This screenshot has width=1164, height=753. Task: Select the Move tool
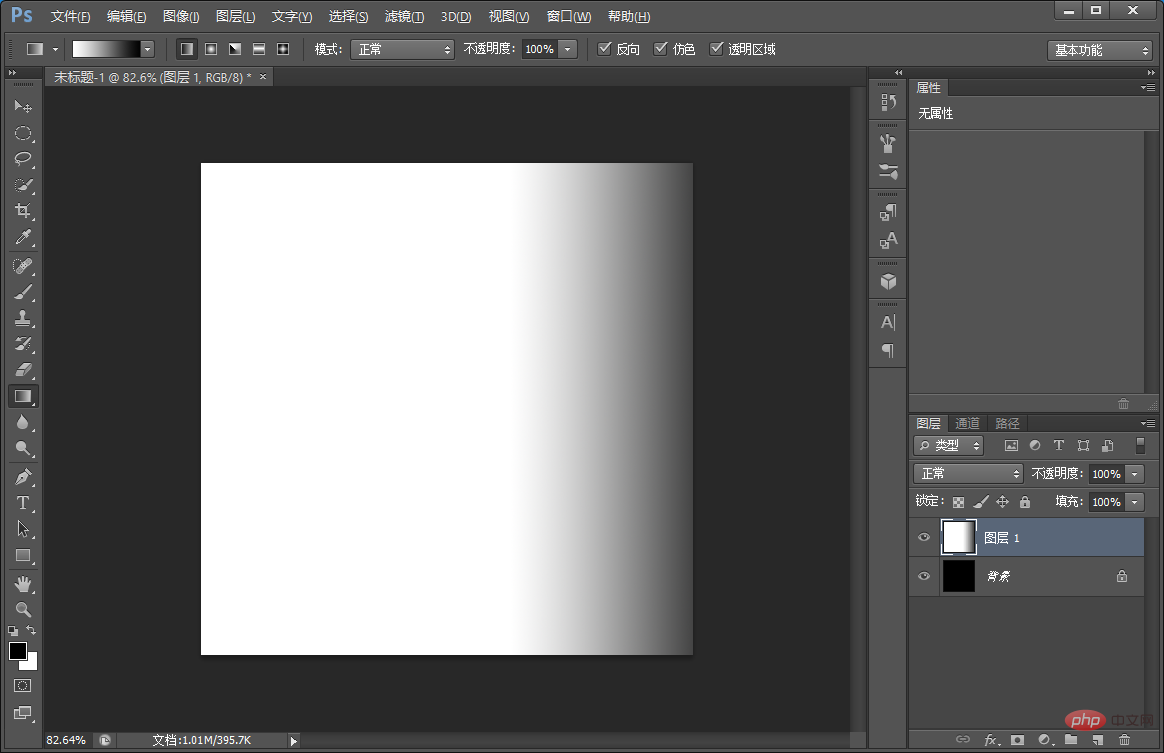[23, 106]
